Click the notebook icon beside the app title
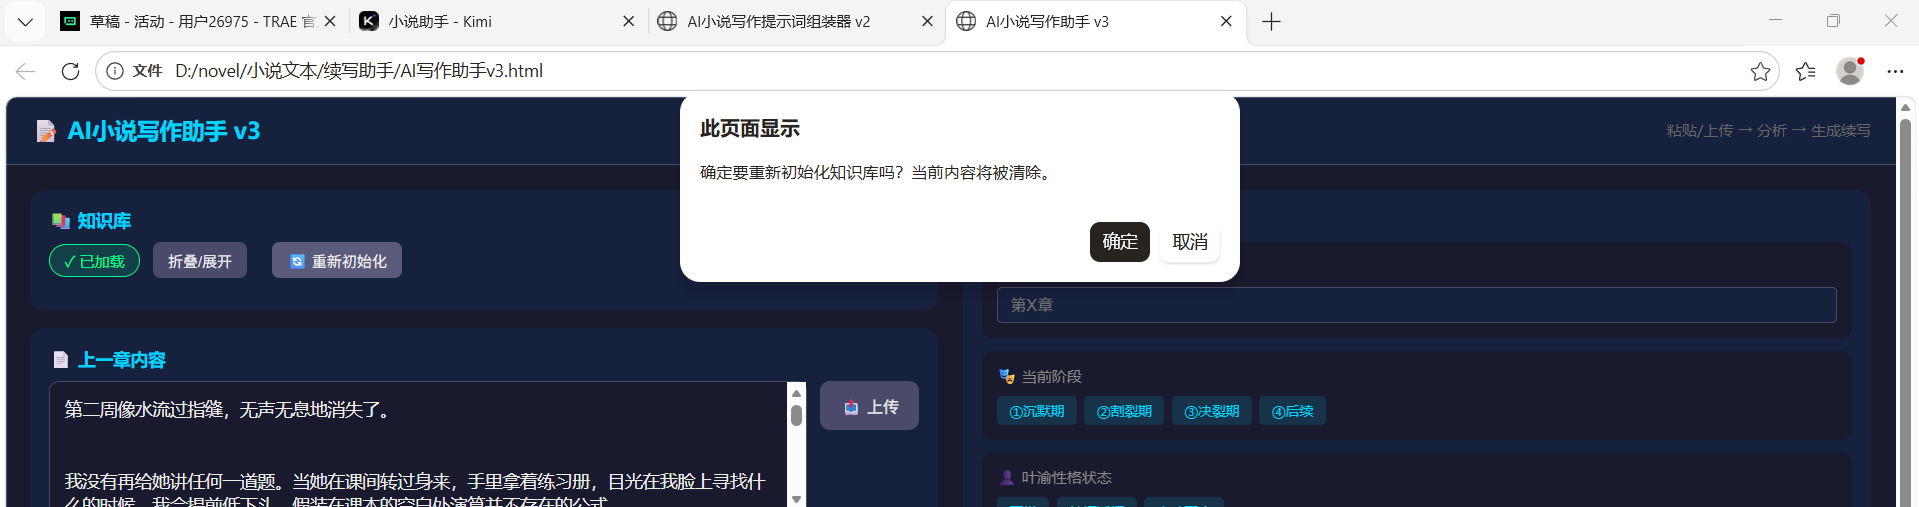 coord(46,131)
